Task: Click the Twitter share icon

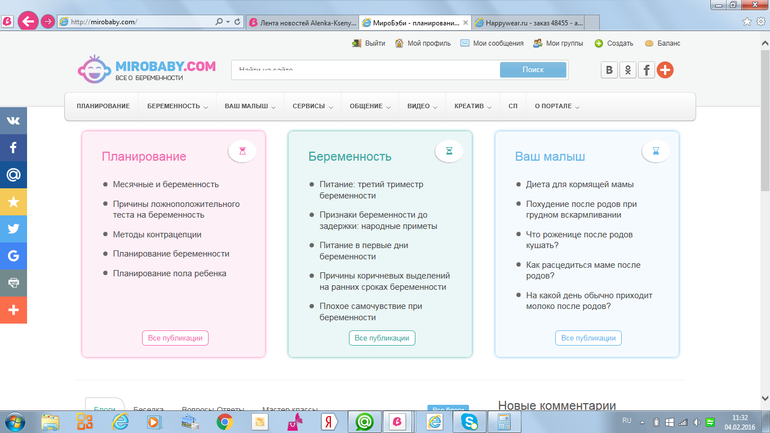Action: pyautogui.click(x=13, y=228)
